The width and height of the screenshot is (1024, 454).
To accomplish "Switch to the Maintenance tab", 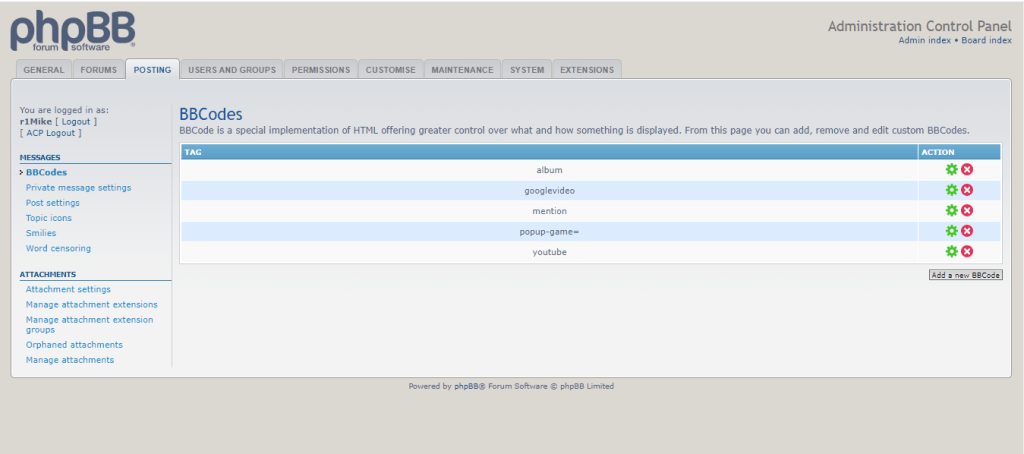I will pos(462,70).
